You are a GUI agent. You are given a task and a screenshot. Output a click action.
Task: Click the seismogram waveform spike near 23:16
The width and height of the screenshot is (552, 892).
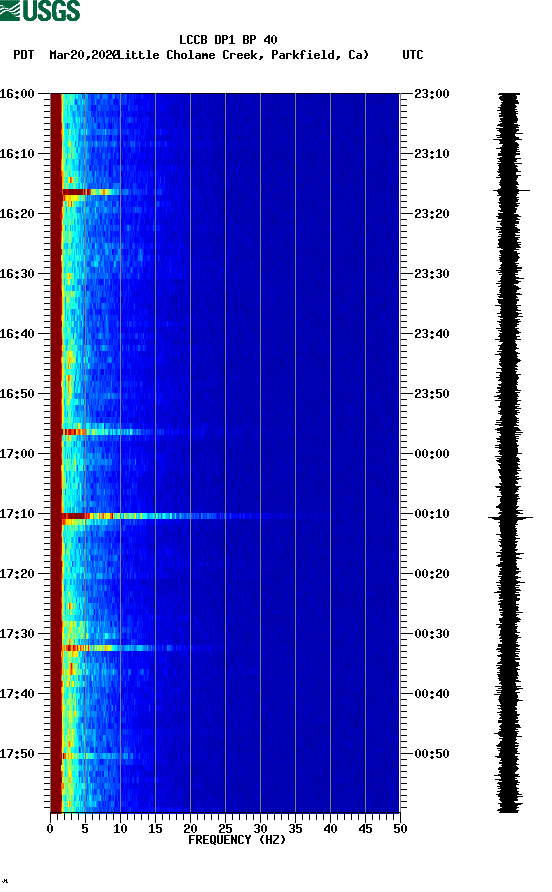[x=512, y=191]
